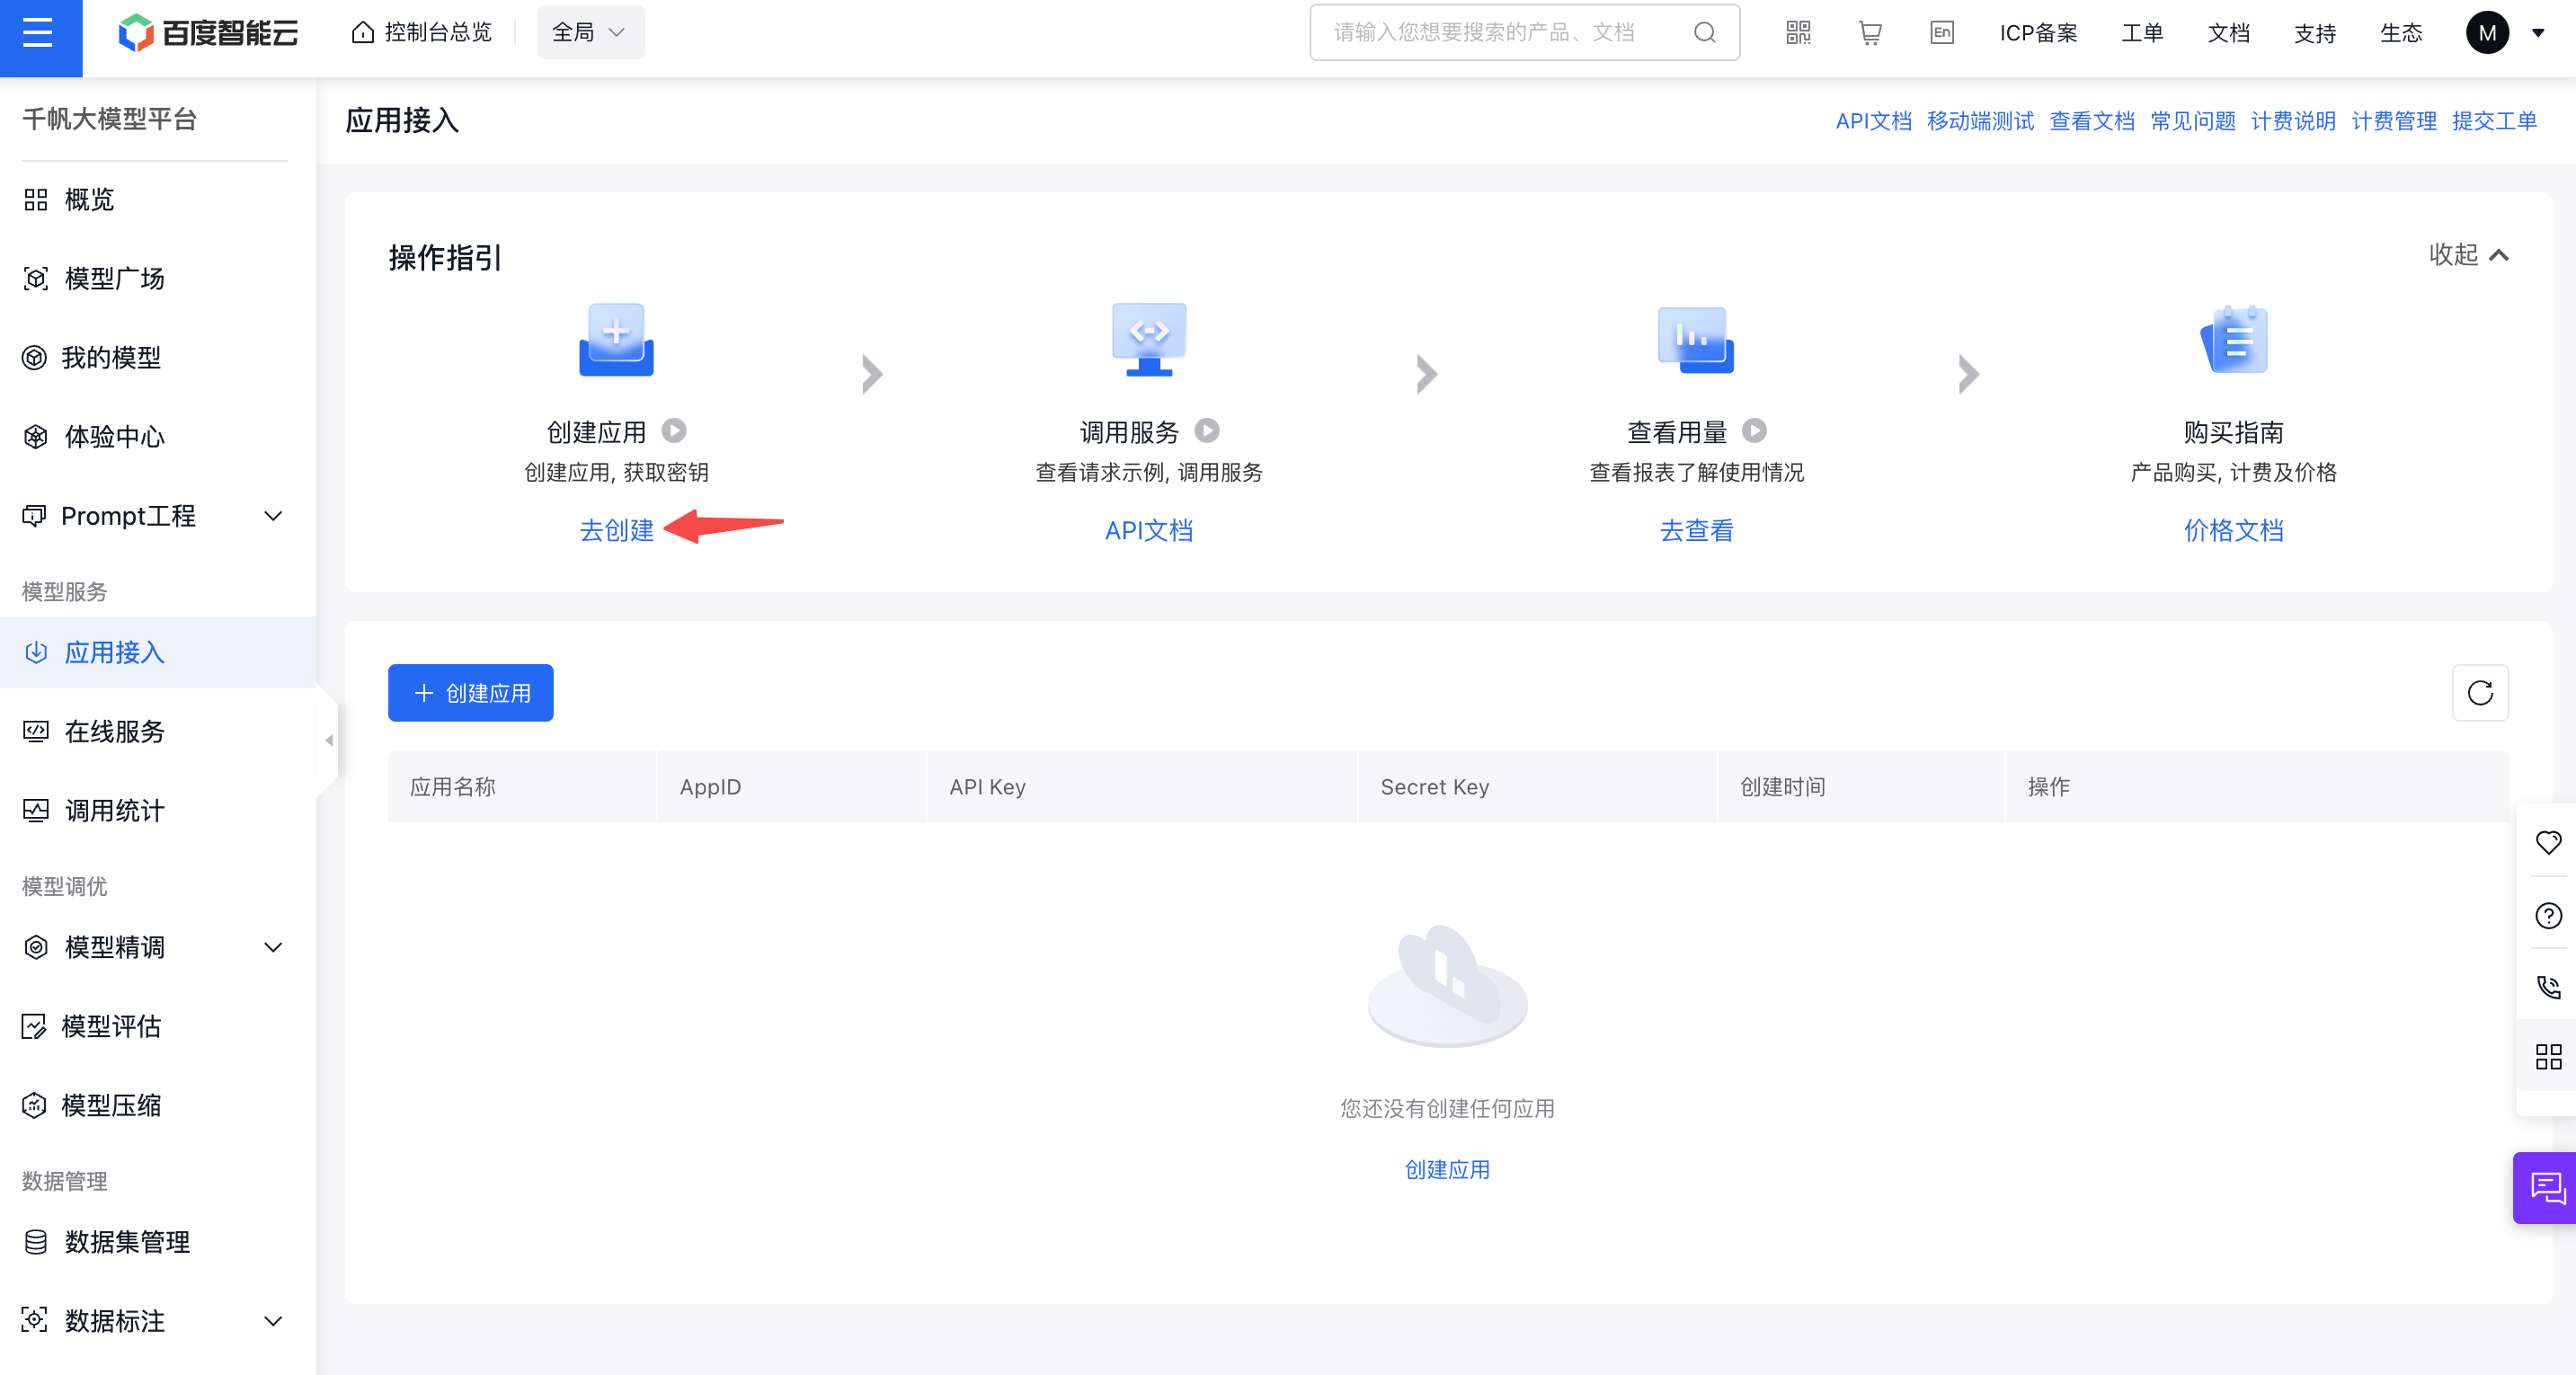The width and height of the screenshot is (2576, 1375).
Task: Switch language with the En icon
Action: [x=1941, y=33]
